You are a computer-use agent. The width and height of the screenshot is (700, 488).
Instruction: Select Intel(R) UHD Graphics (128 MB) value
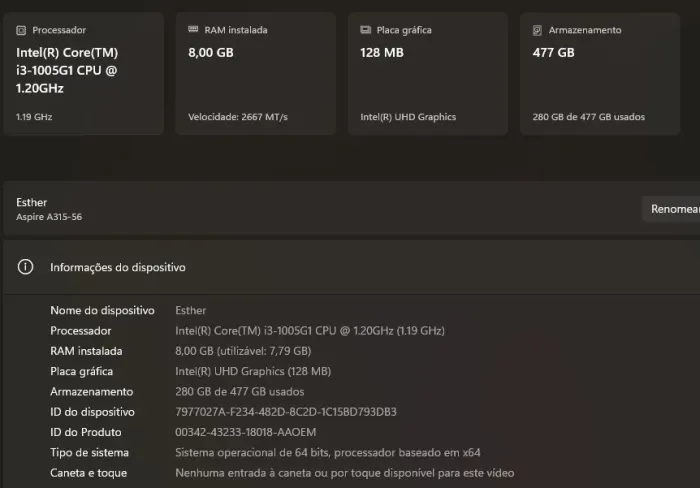(x=253, y=371)
